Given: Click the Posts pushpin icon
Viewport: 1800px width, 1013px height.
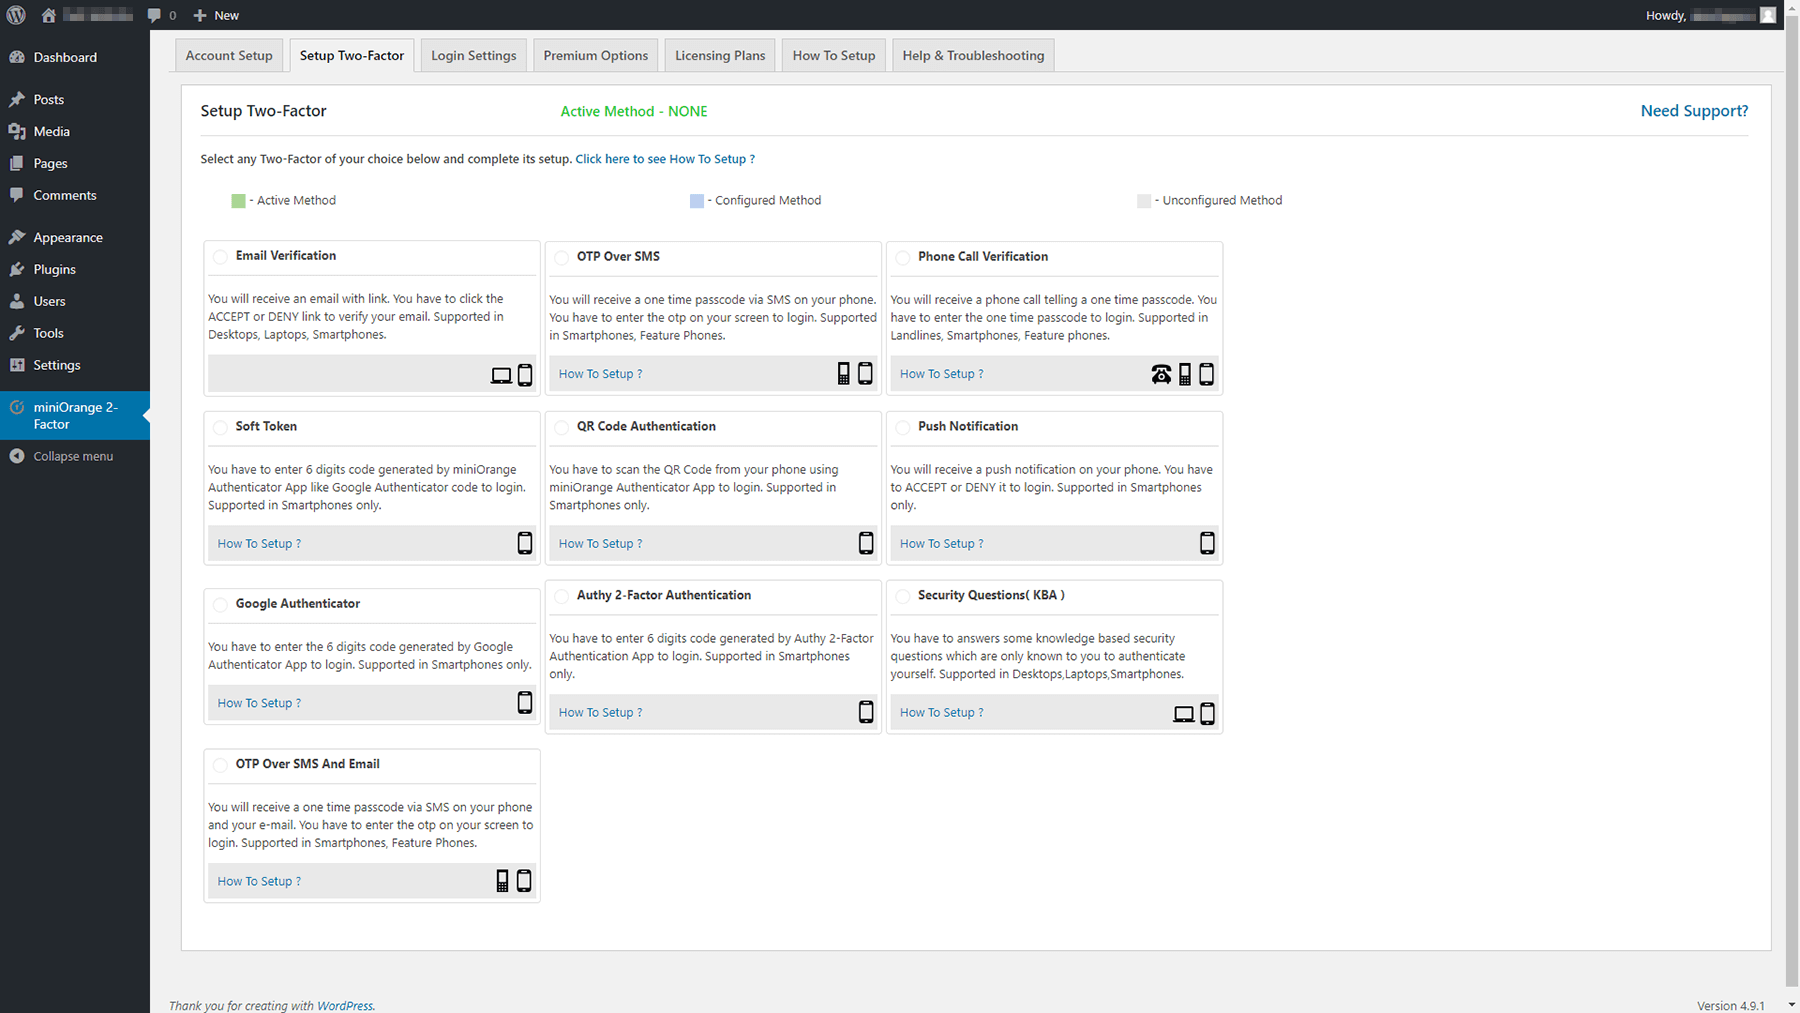Looking at the screenshot, I should pos(17,99).
